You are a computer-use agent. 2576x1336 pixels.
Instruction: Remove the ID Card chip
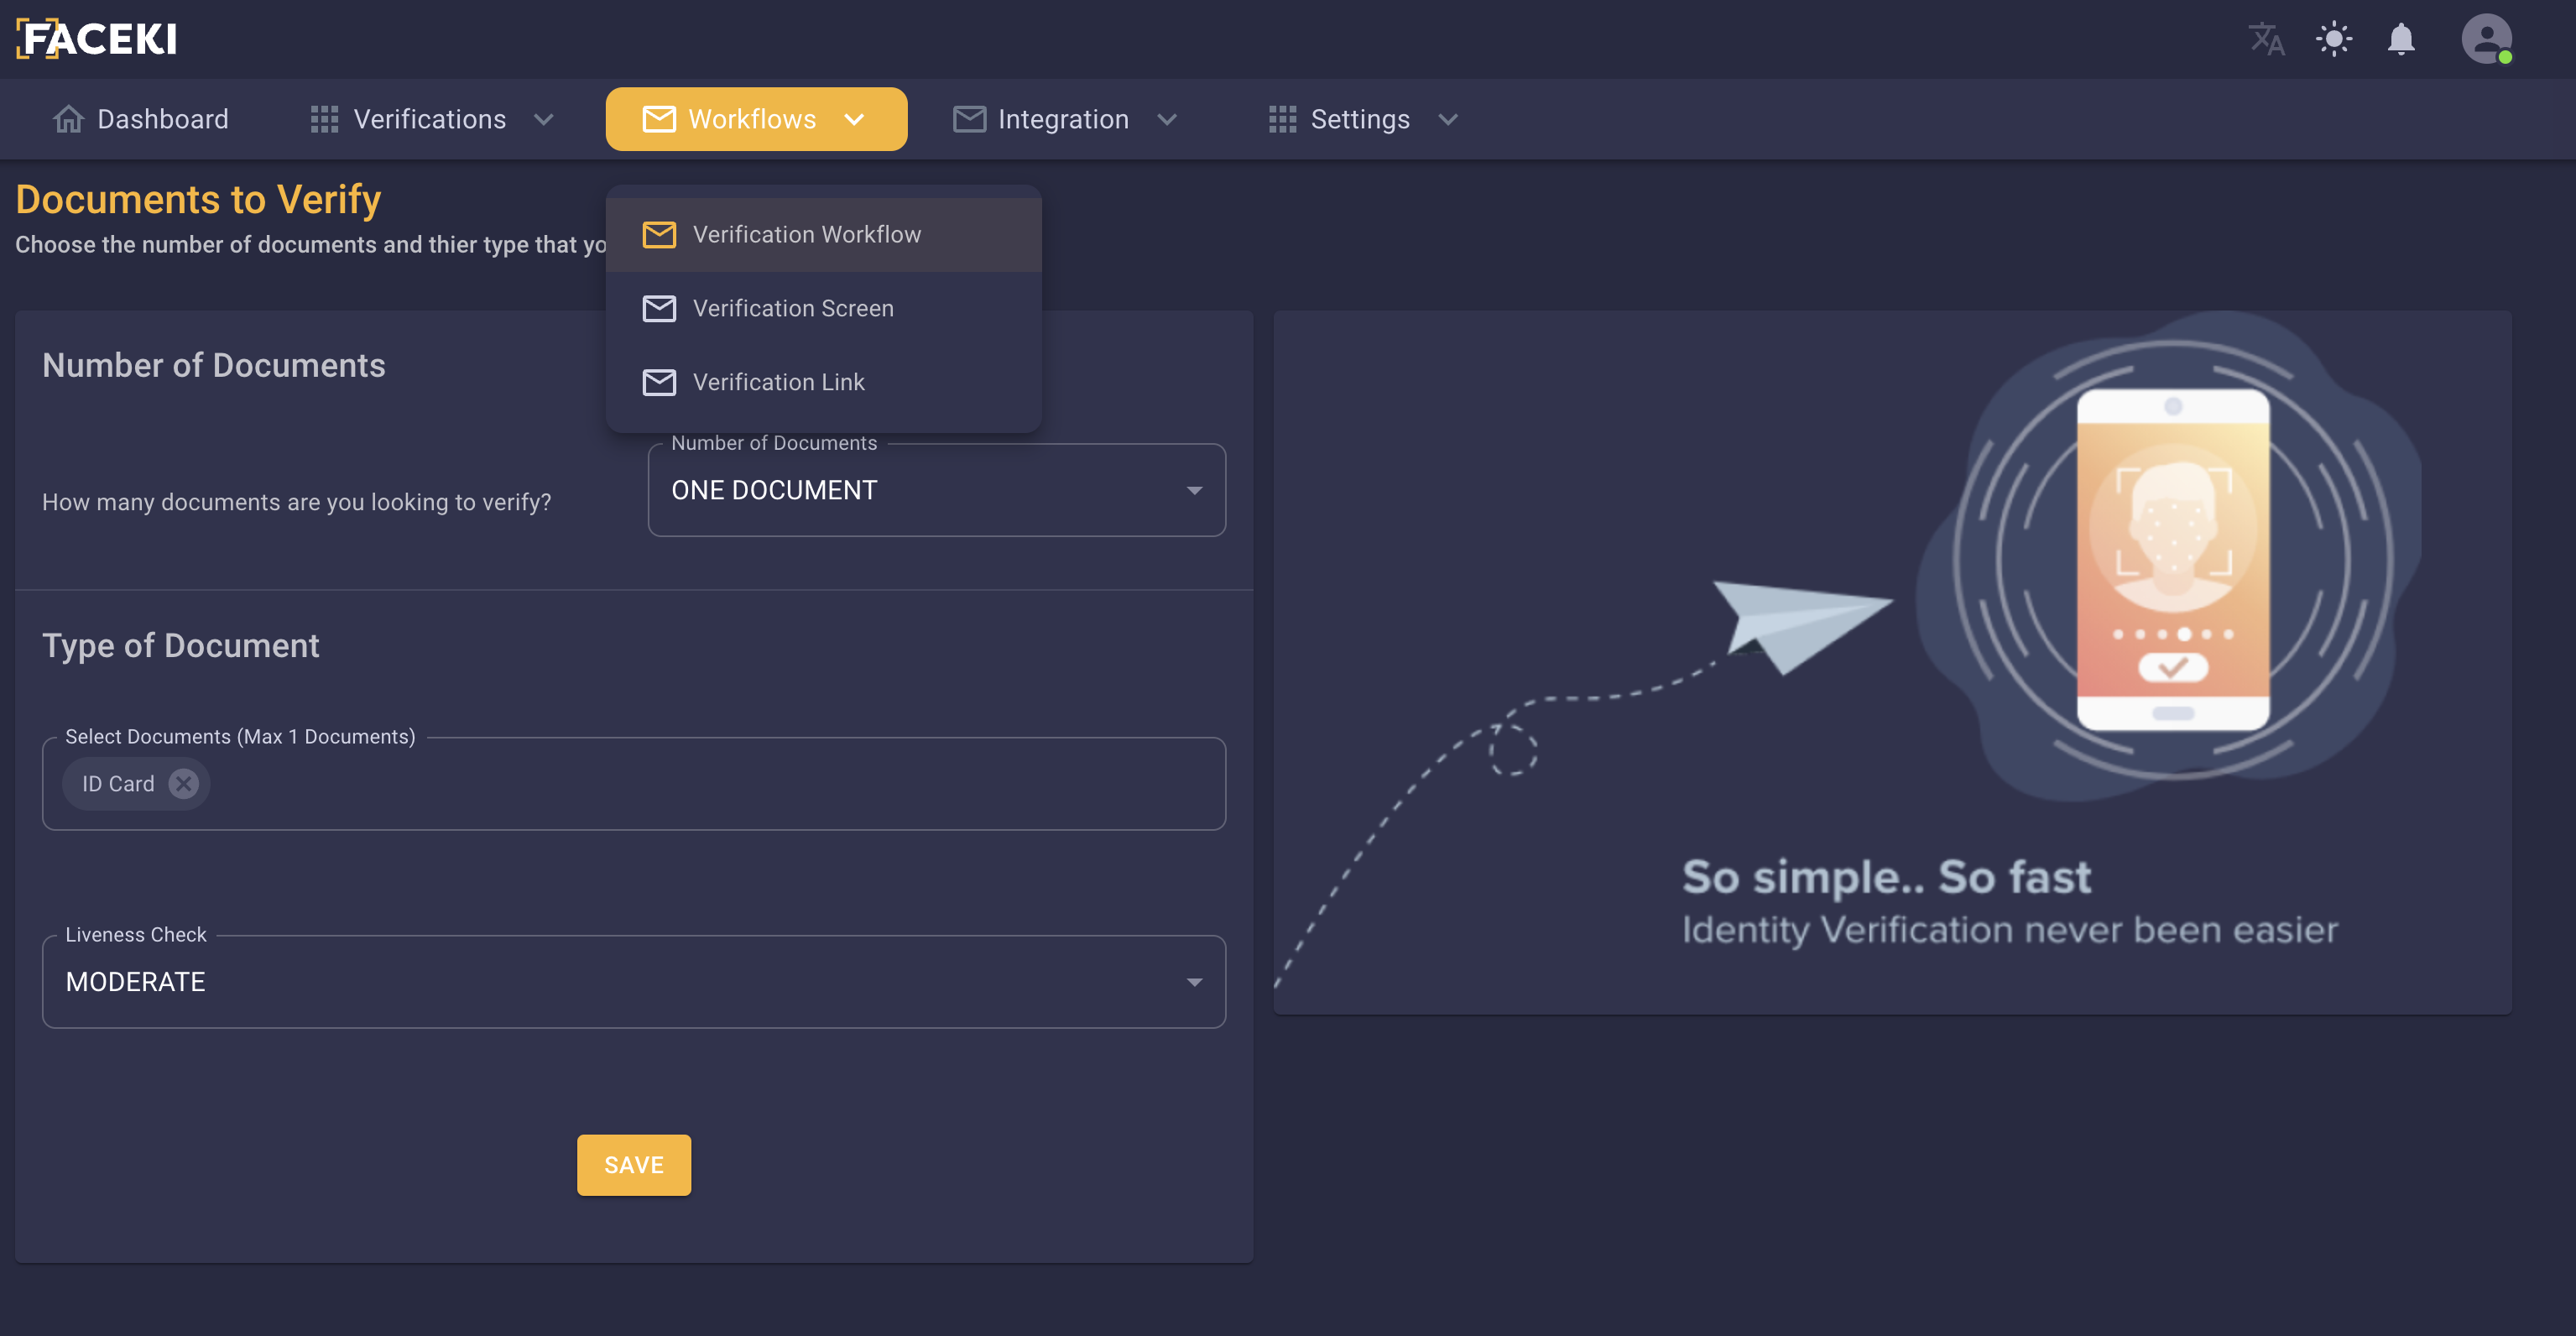coord(183,784)
